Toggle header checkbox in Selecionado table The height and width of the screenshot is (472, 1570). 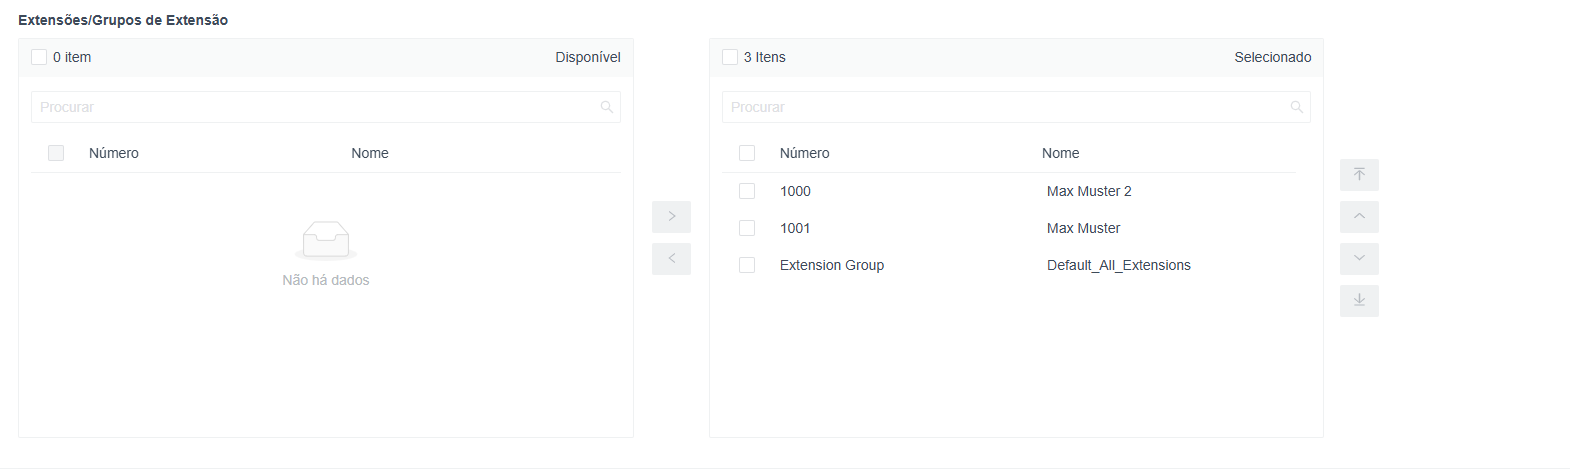coord(747,153)
